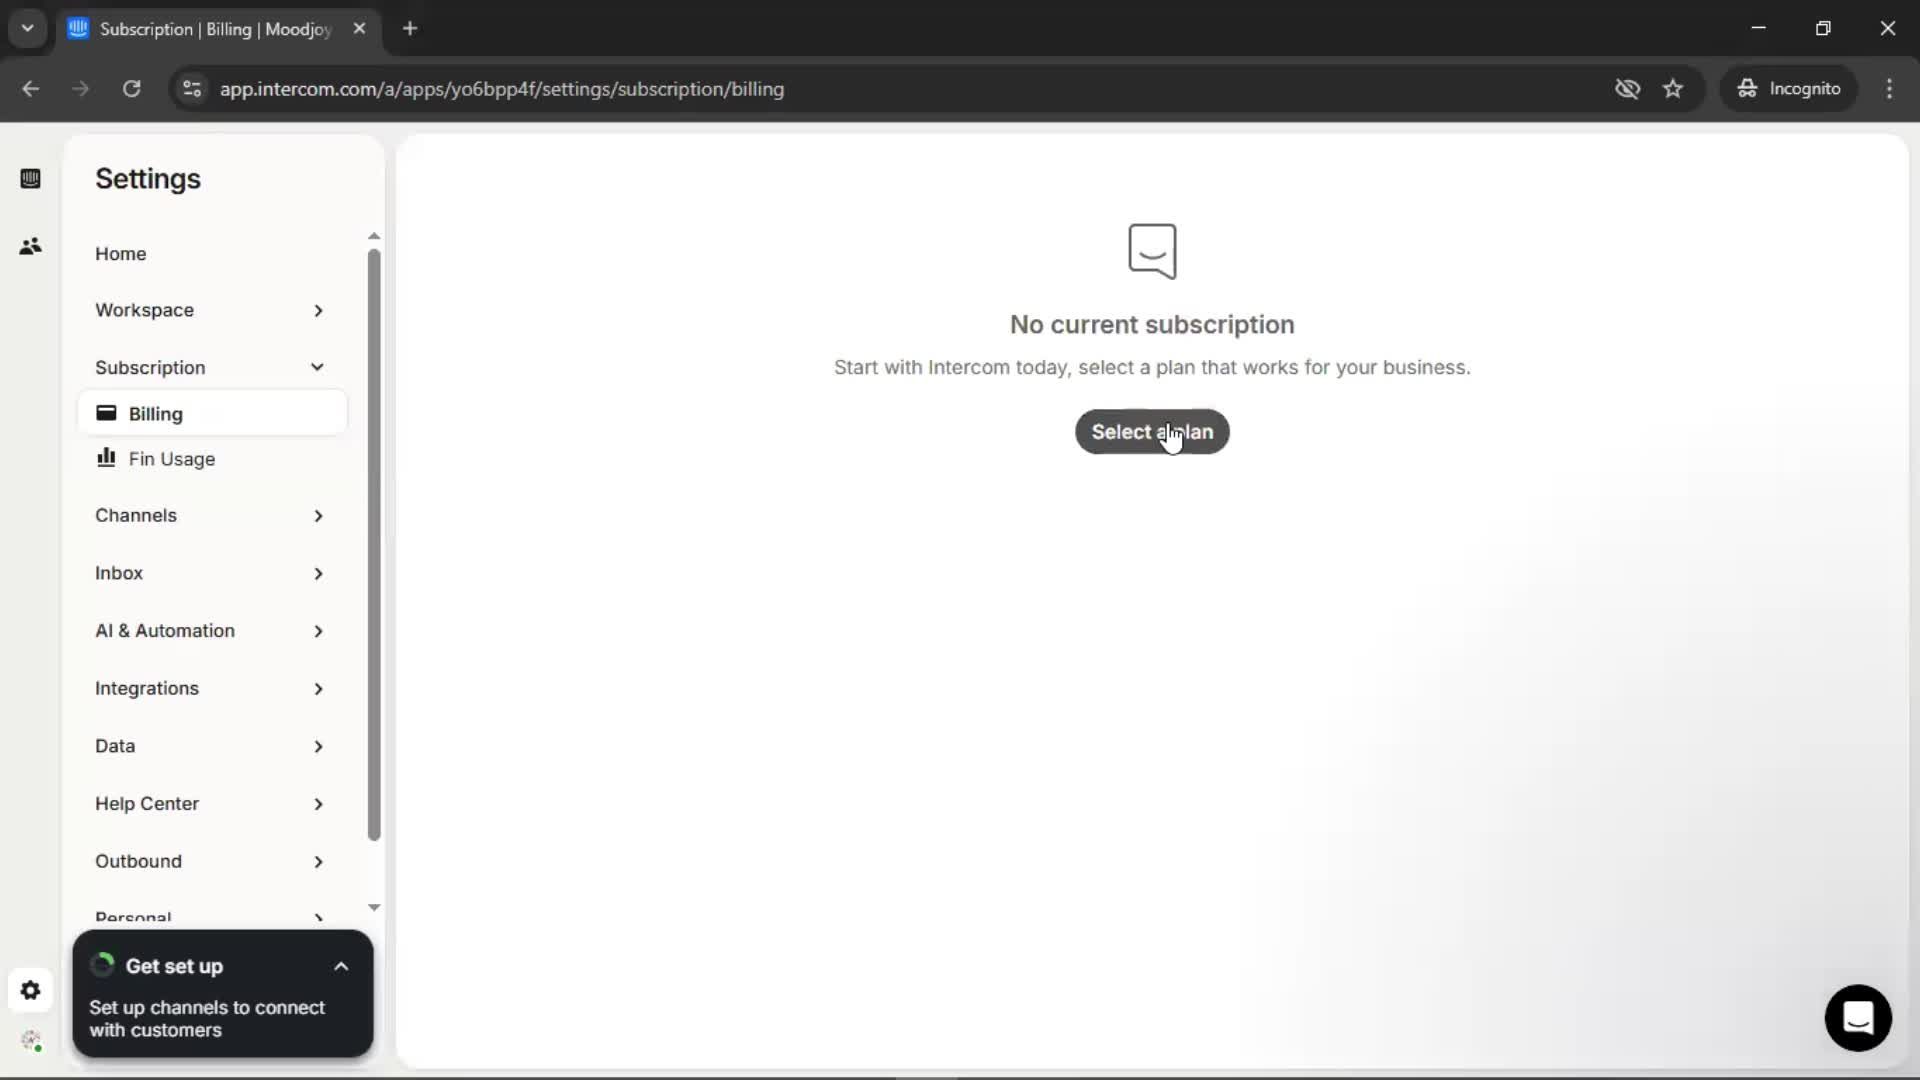This screenshot has width=1920, height=1080.
Task: Click the third-party cookies blocked eye icon
Action: [x=1627, y=88]
